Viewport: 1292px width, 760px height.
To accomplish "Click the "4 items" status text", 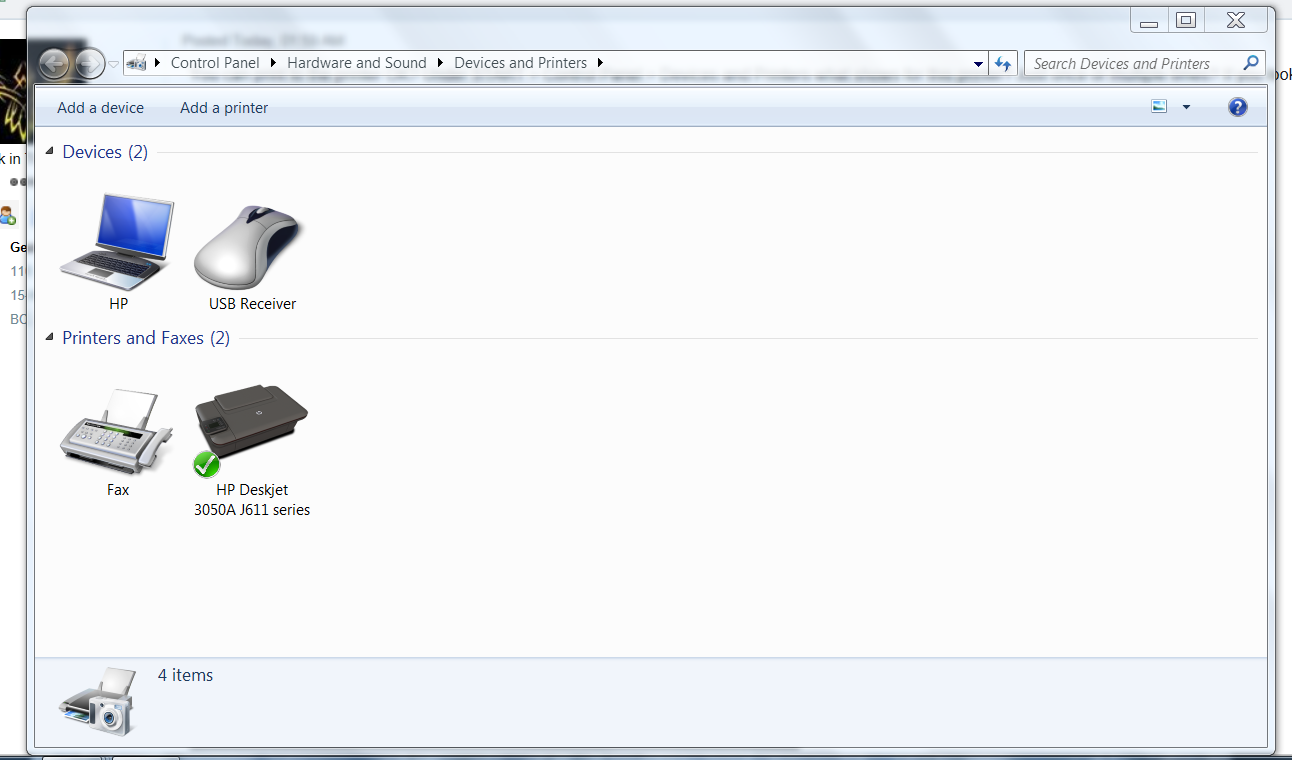I will [186, 675].
